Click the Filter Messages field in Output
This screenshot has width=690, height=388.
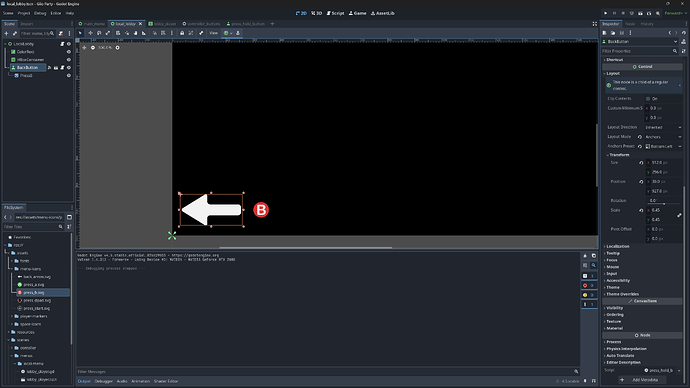327,372
